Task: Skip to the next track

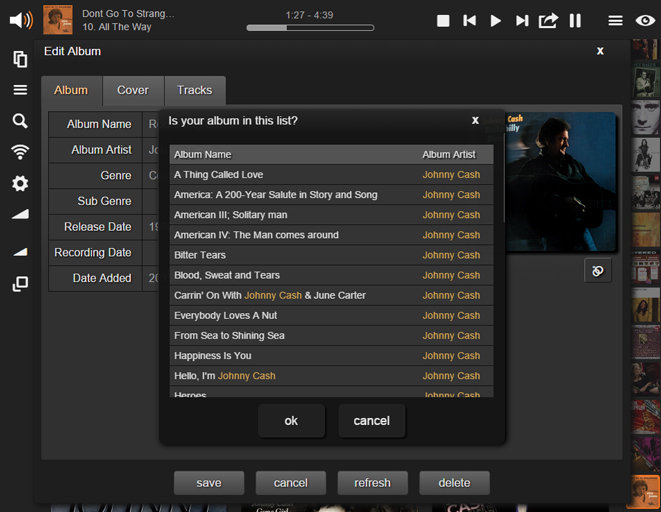Action: [522, 21]
